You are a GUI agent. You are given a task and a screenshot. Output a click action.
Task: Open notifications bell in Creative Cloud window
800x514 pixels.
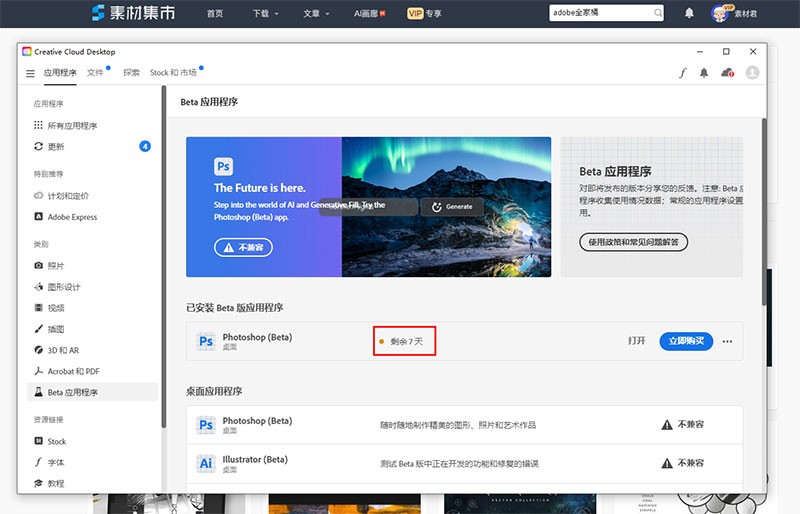tap(704, 73)
